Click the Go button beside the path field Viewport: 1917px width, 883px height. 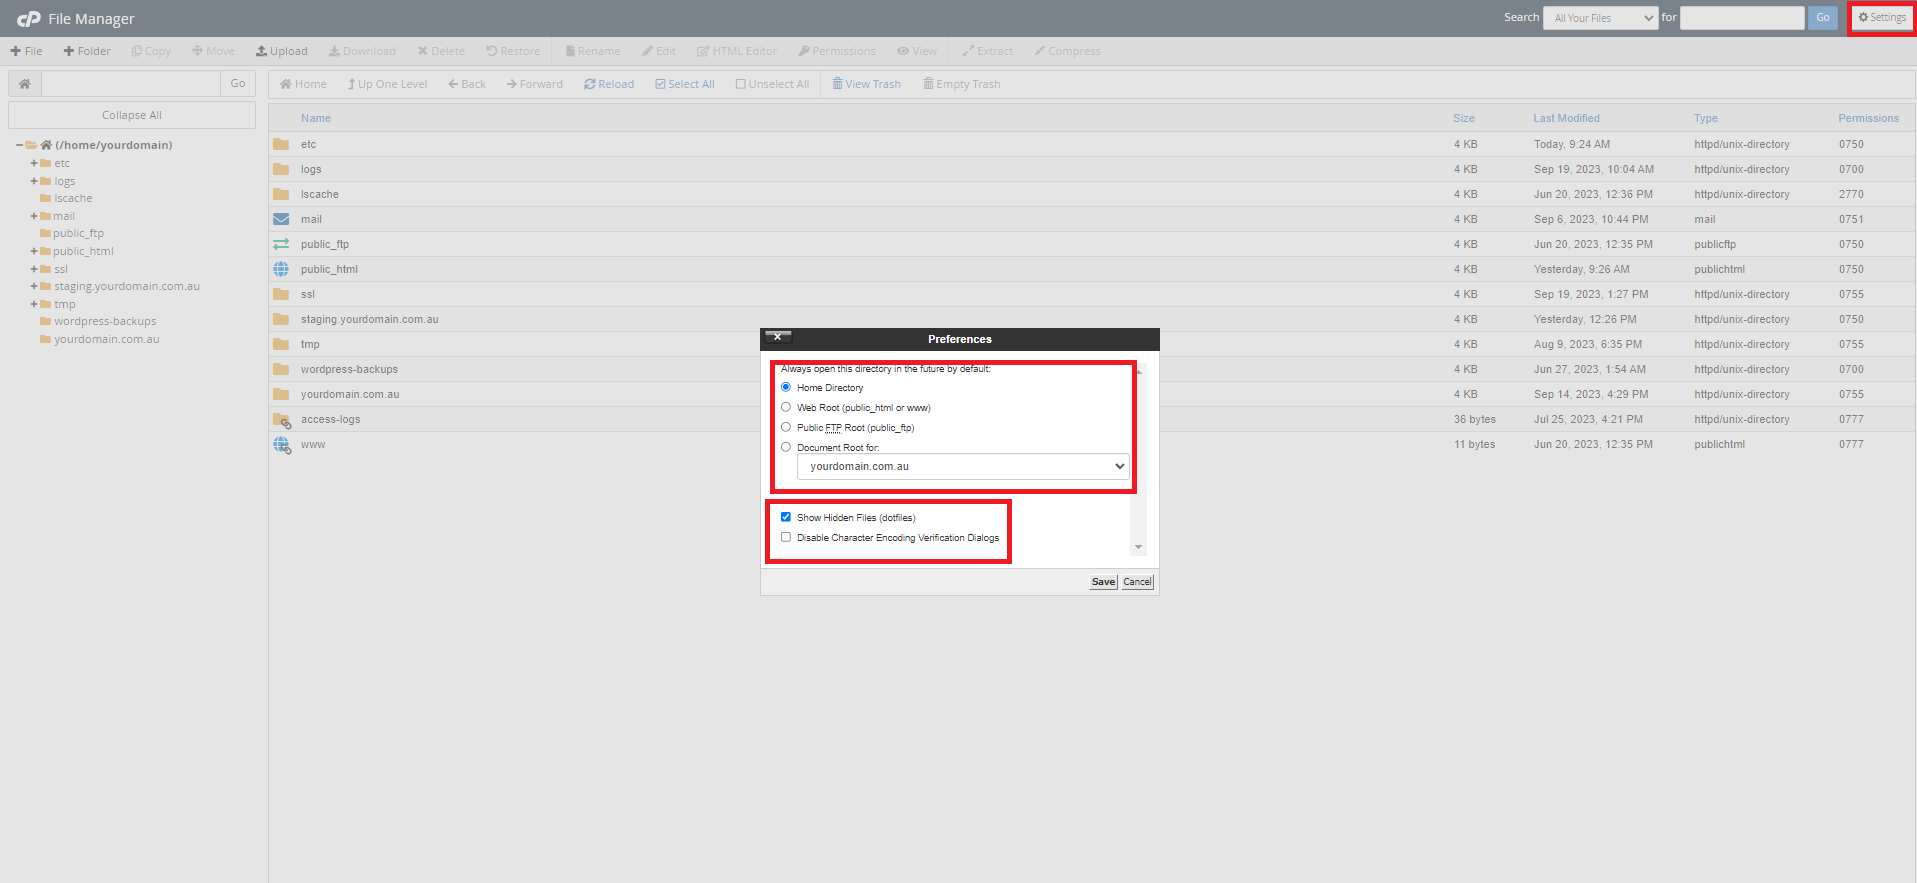tap(238, 84)
